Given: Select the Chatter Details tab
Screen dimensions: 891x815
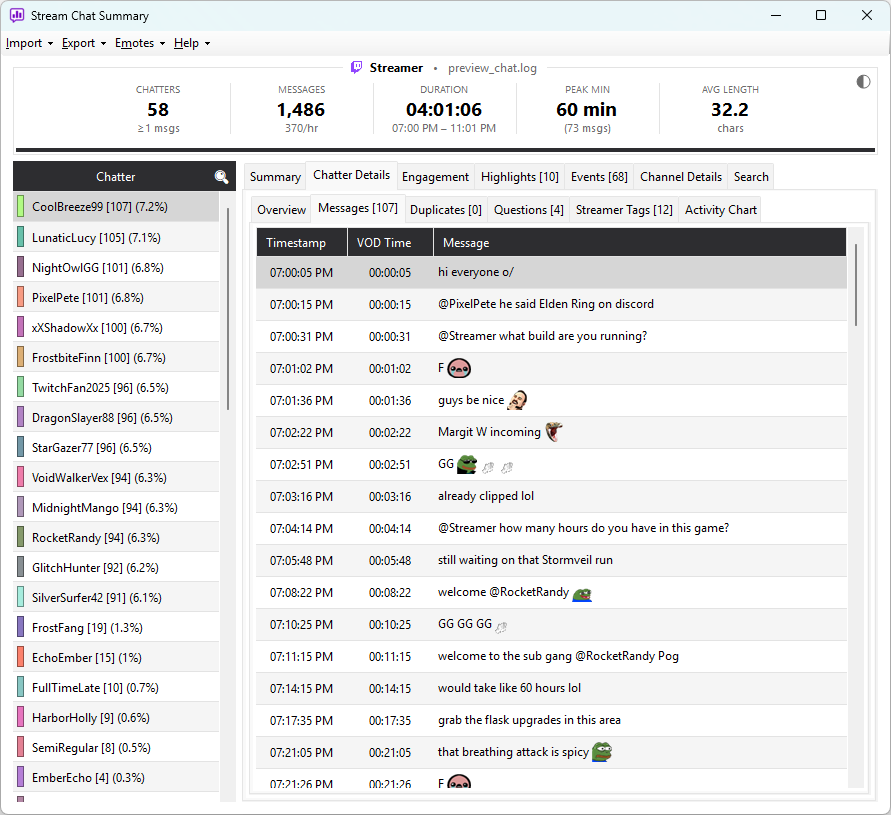Looking at the screenshot, I should coord(351,175).
